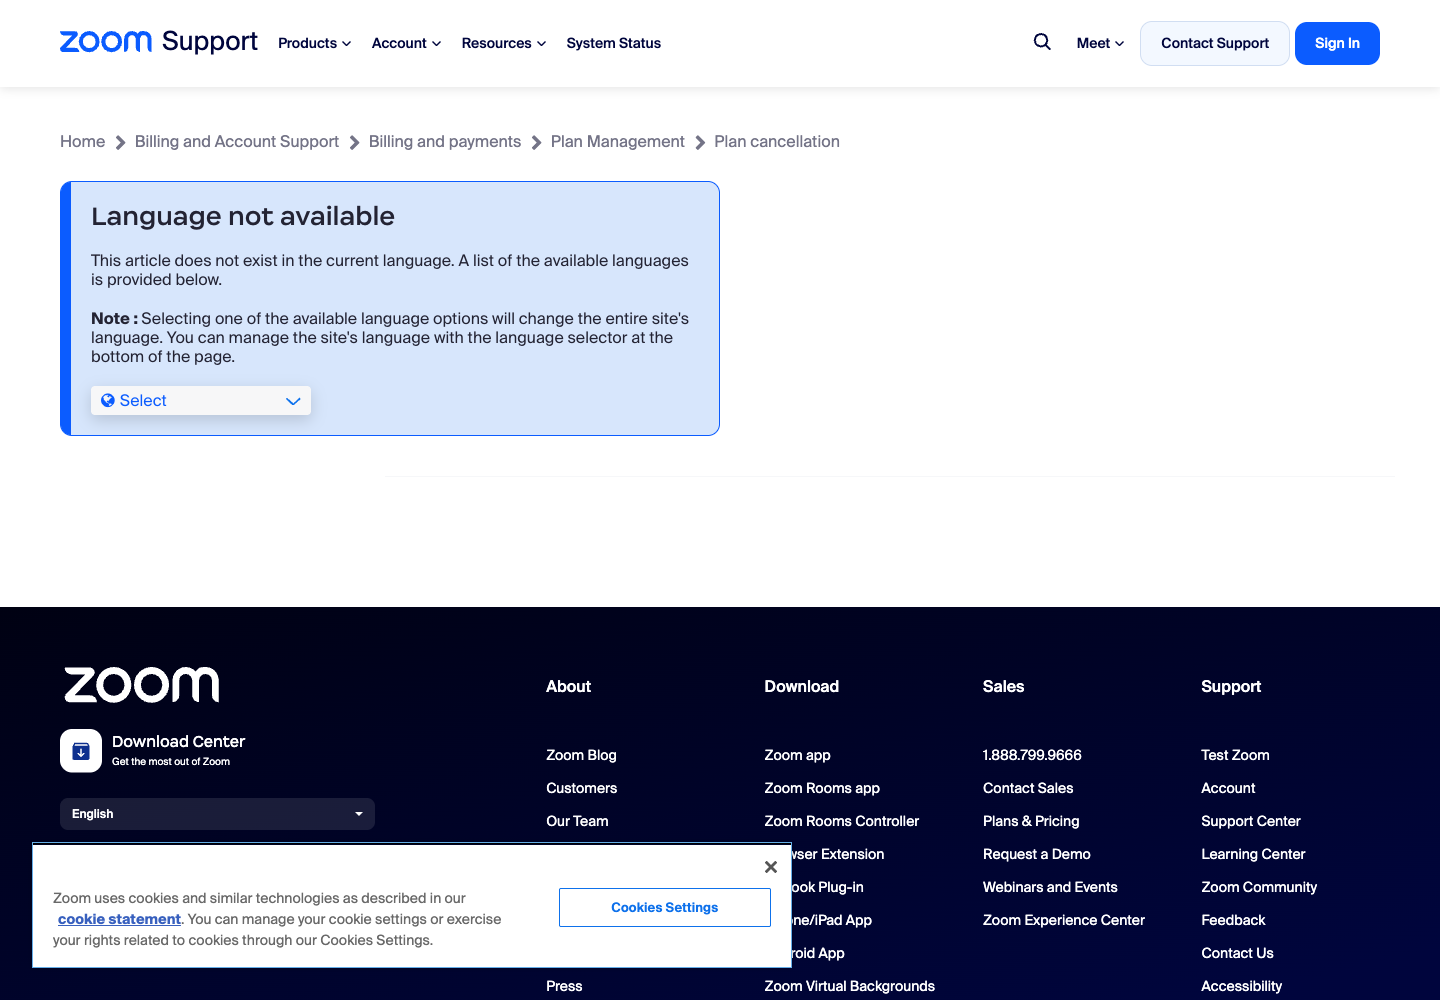
Task: Open Billing and payments breadcrumb
Action: pyautogui.click(x=445, y=142)
